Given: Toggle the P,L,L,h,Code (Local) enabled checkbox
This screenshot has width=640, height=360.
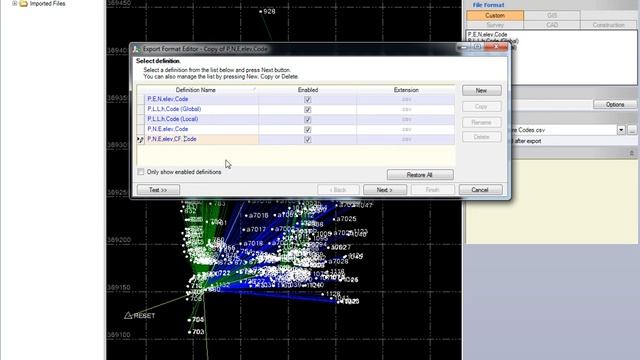Looking at the screenshot, I should [308, 120].
